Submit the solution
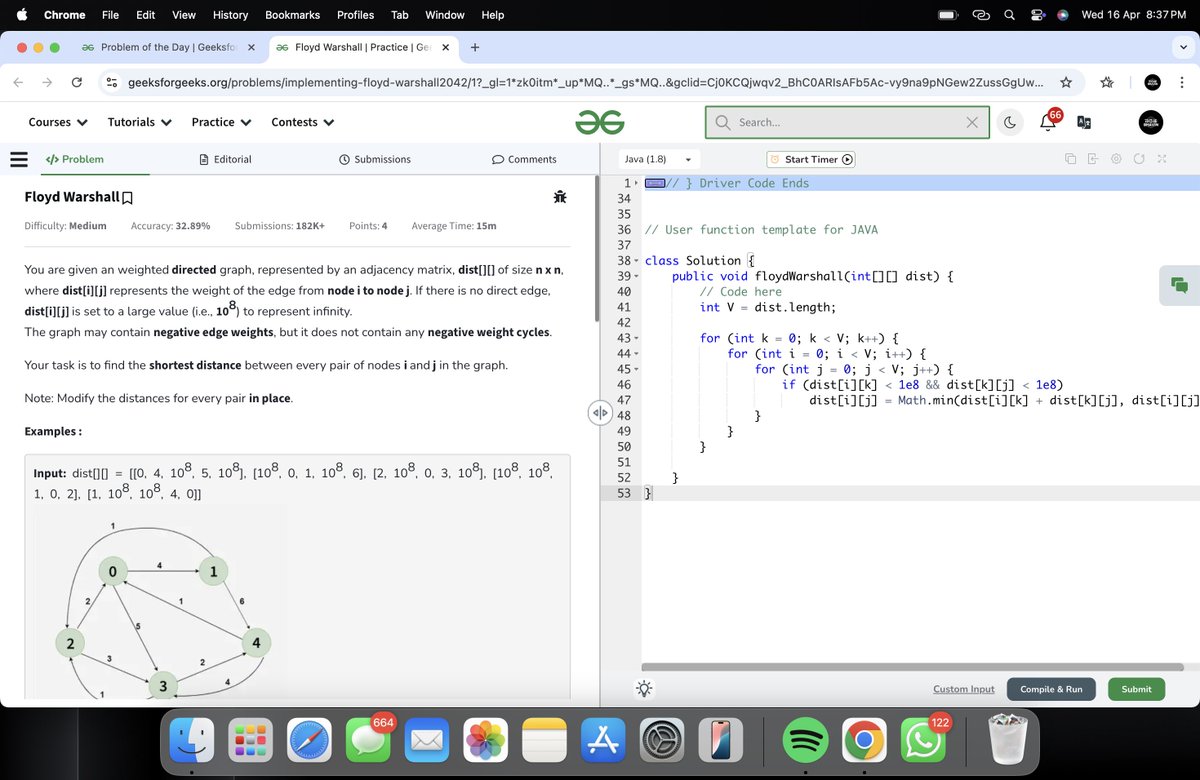 tap(1136, 689)
